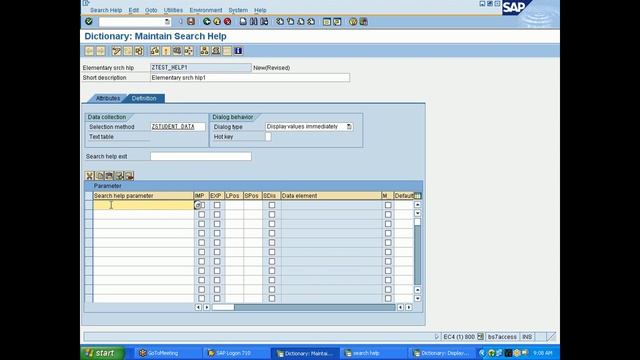Image resolution: width=640 pixels, height=360 pixels.
Task: Click Delete Row icon above parameter table
Action: coord(129,176)
